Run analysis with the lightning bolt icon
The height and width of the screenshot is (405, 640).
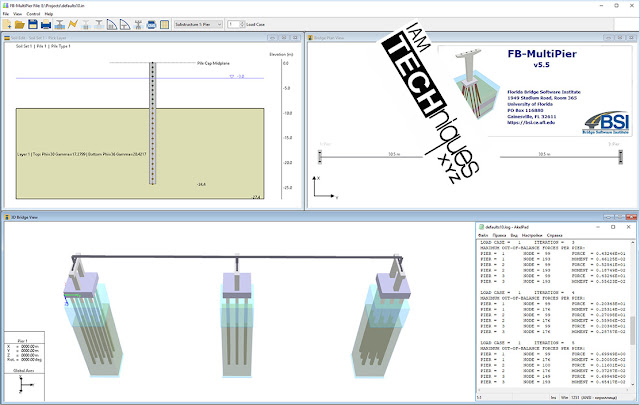pos(73,24)
